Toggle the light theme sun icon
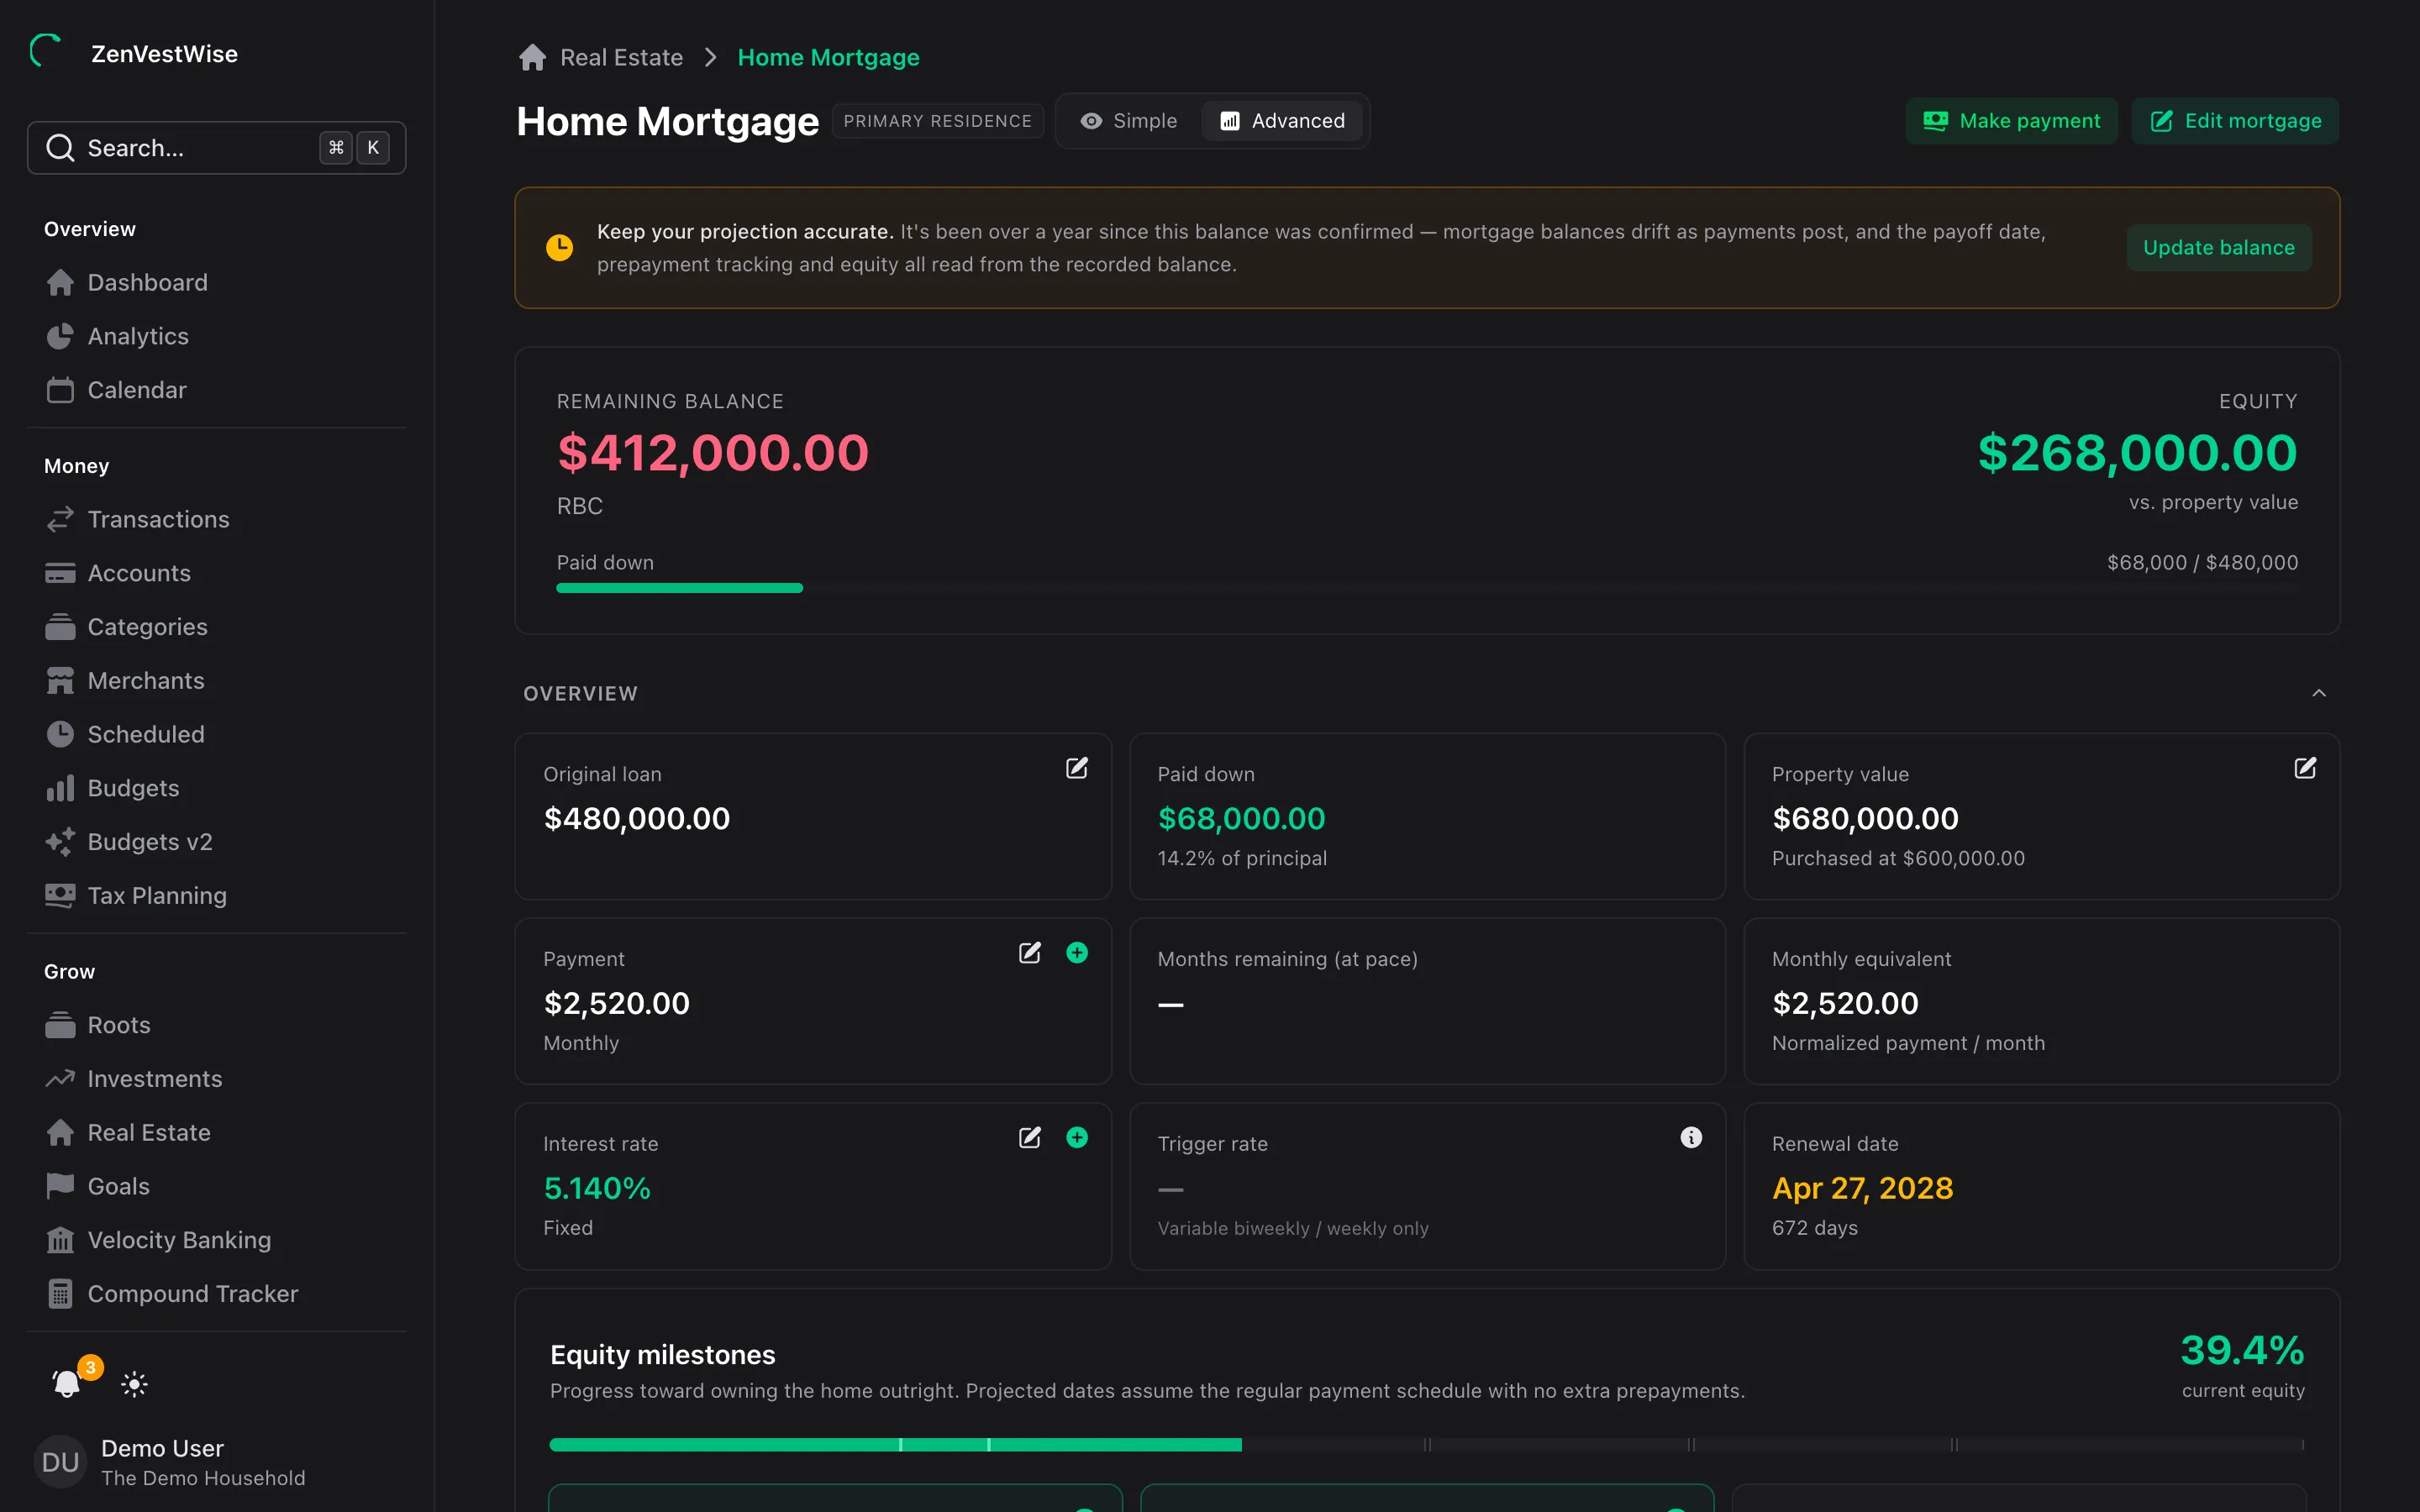 pos(134,1384)
